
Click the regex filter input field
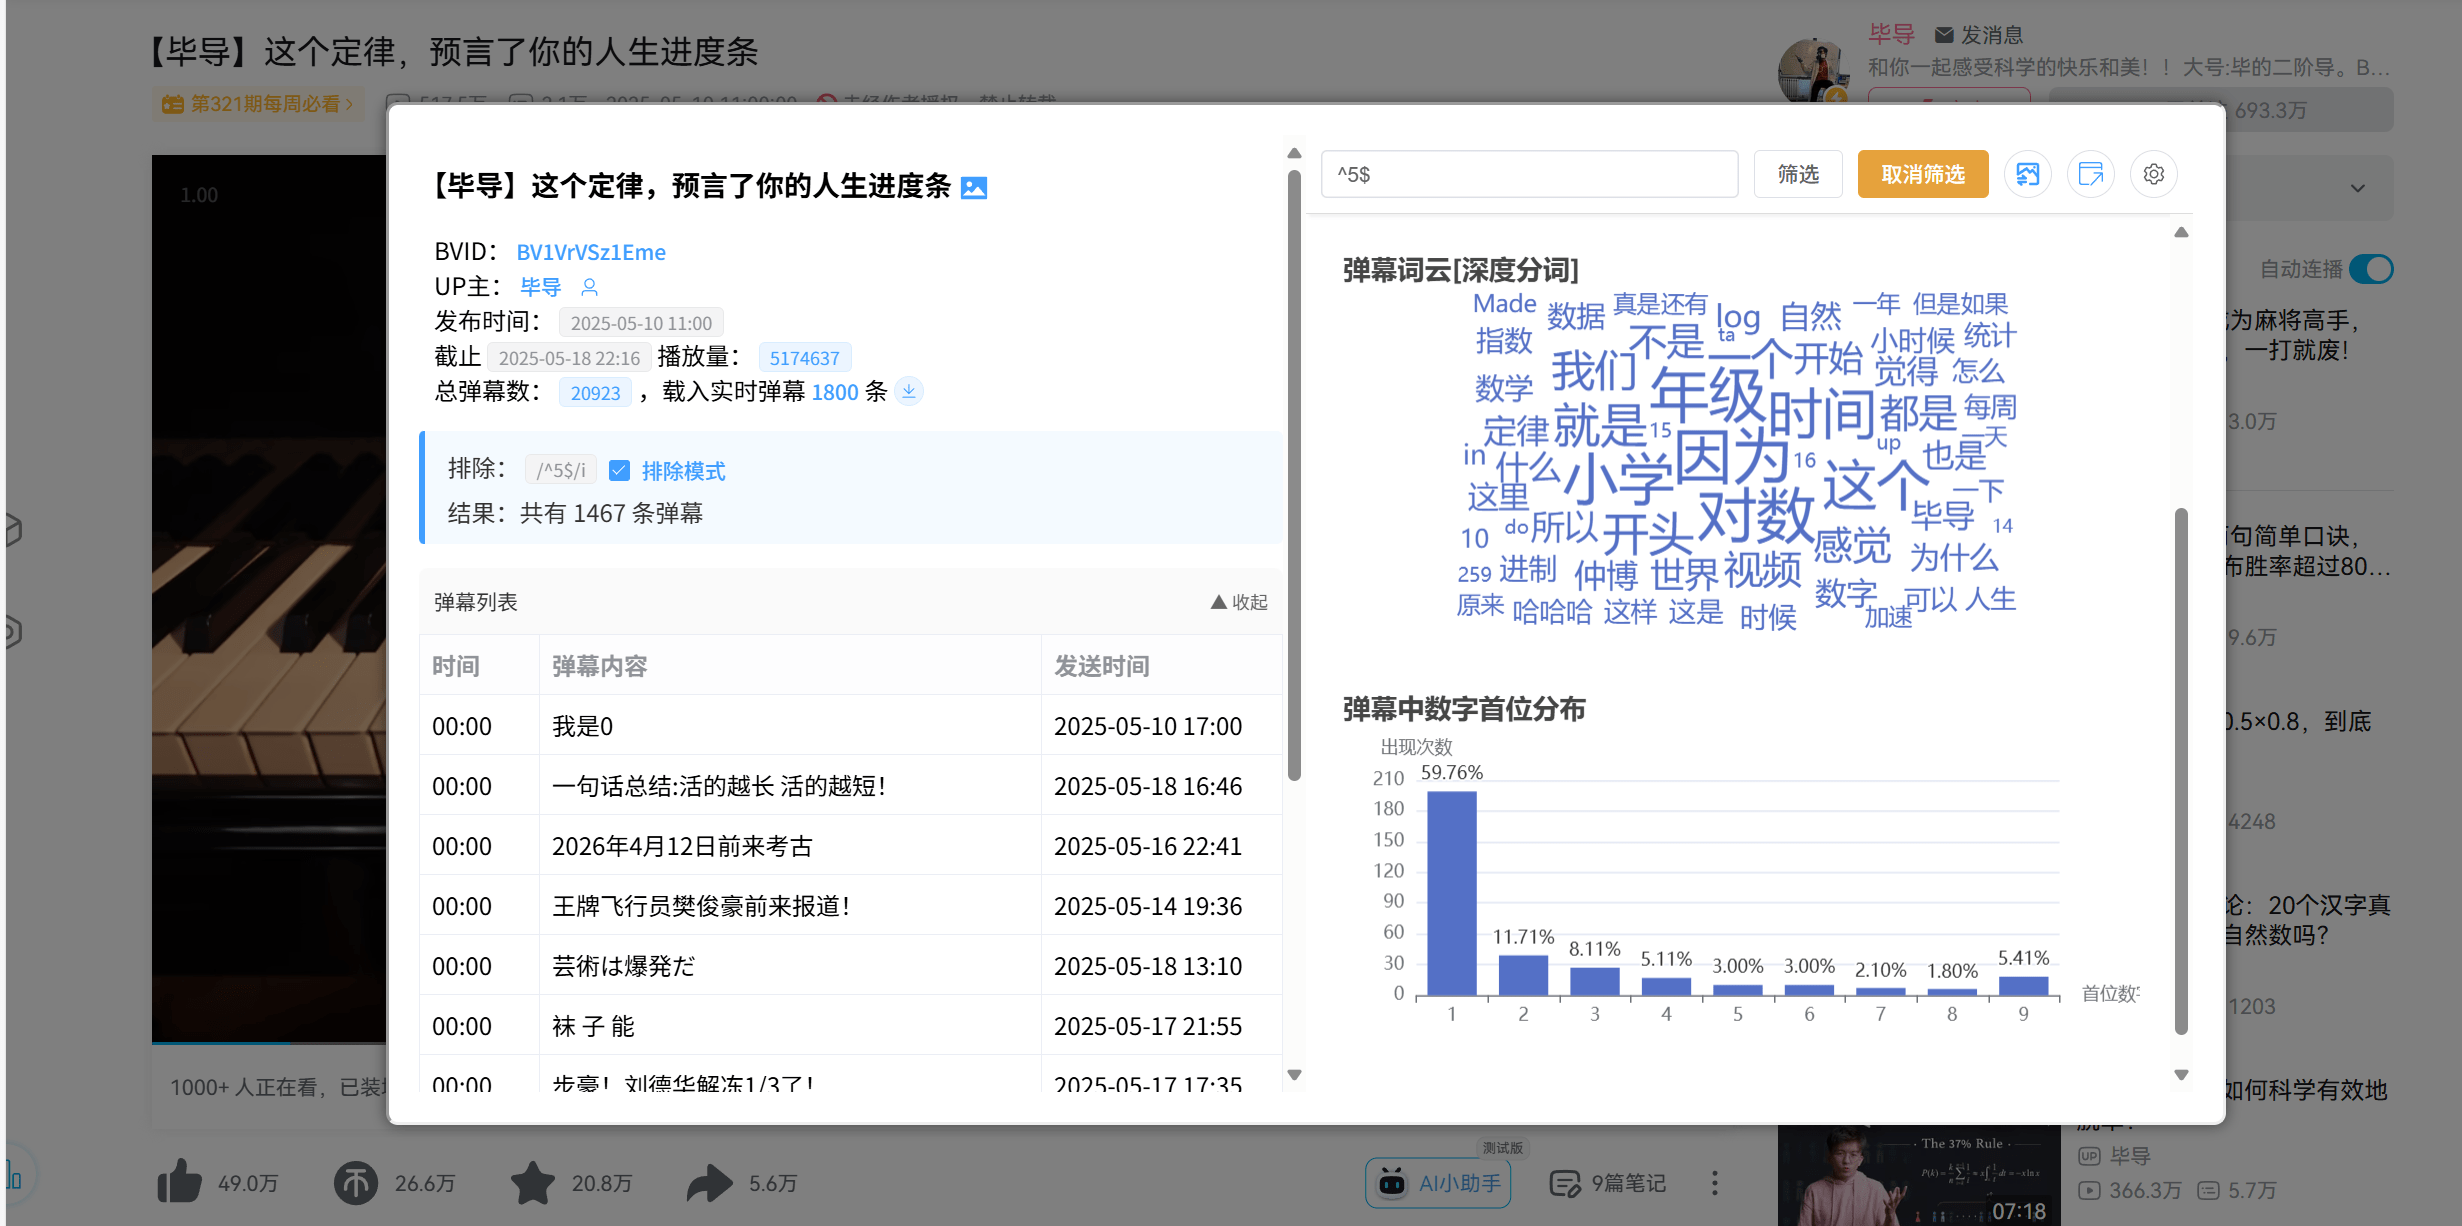pyautogui.click(x=1528, y=174)
